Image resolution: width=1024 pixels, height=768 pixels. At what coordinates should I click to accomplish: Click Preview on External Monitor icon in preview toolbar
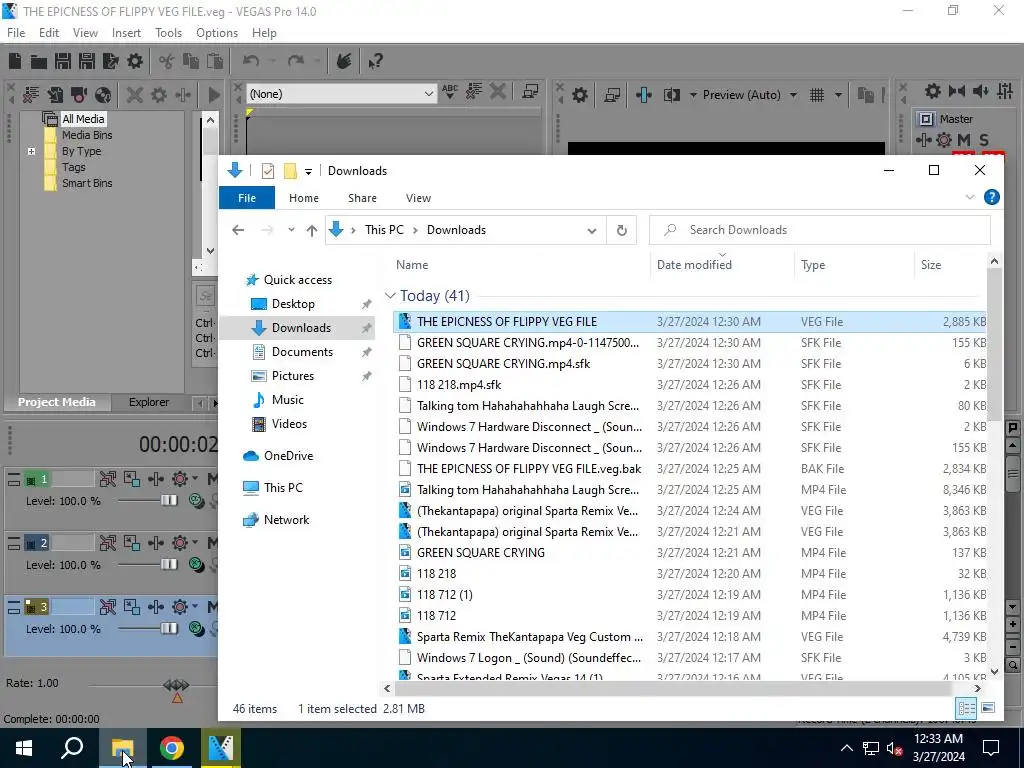point(612,95)
